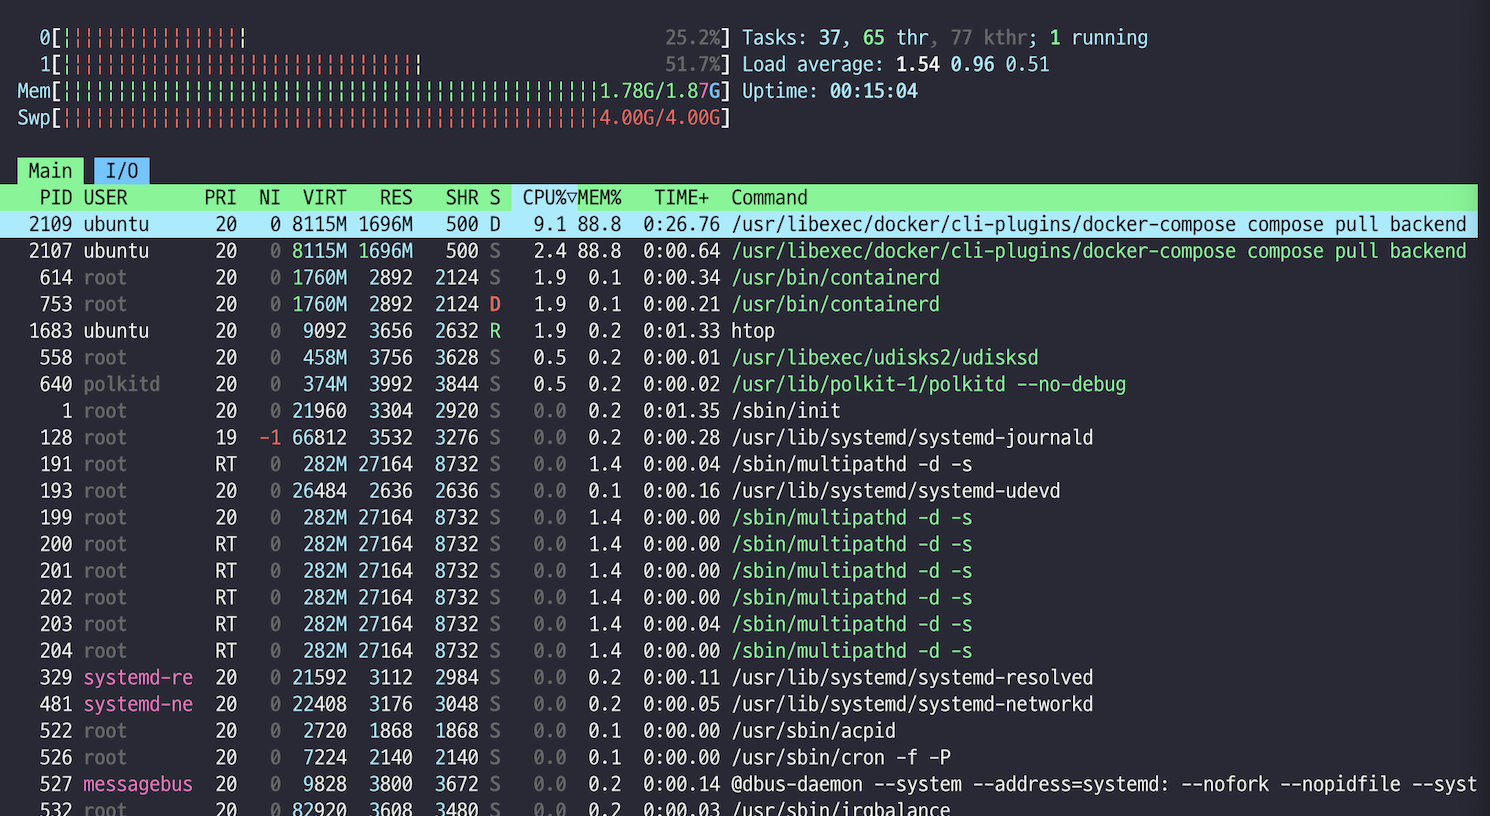Select the systemd-networkd process row
The width and height of the screenshot is (1490, 816).
click(x=739, y=704)
